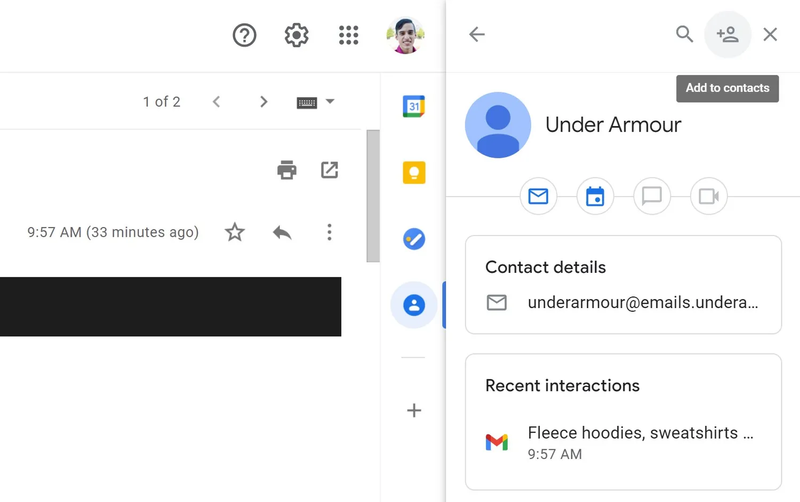This screenshot has height=502, width=800.
Task: Send email to Under Armour icon
Action: coord(538,196)
